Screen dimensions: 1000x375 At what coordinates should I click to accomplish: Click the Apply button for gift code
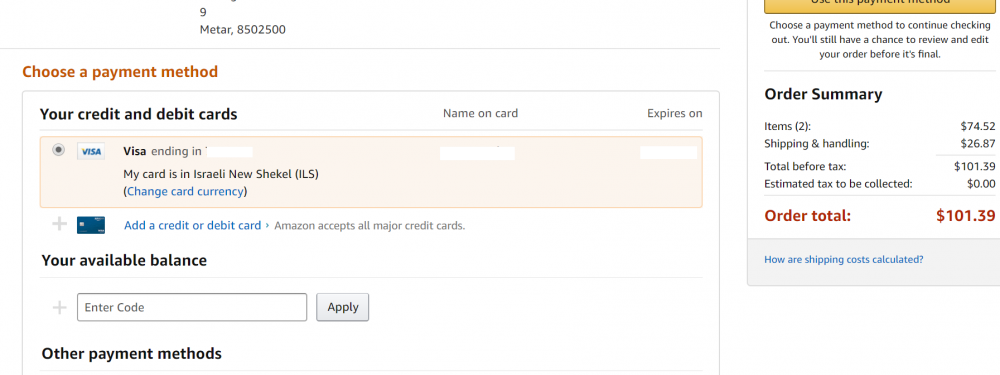point(342,307)
